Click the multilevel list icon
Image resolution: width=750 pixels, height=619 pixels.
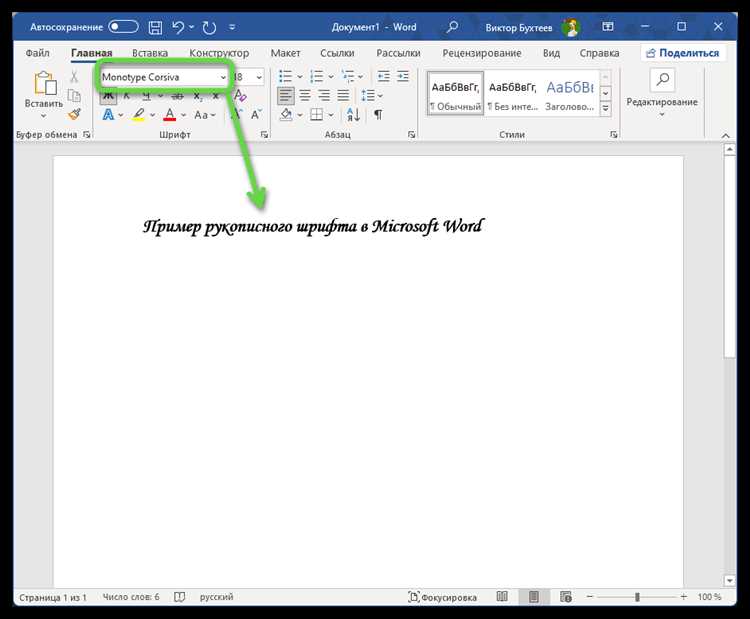pyautogui.click(x=348, y=76)
